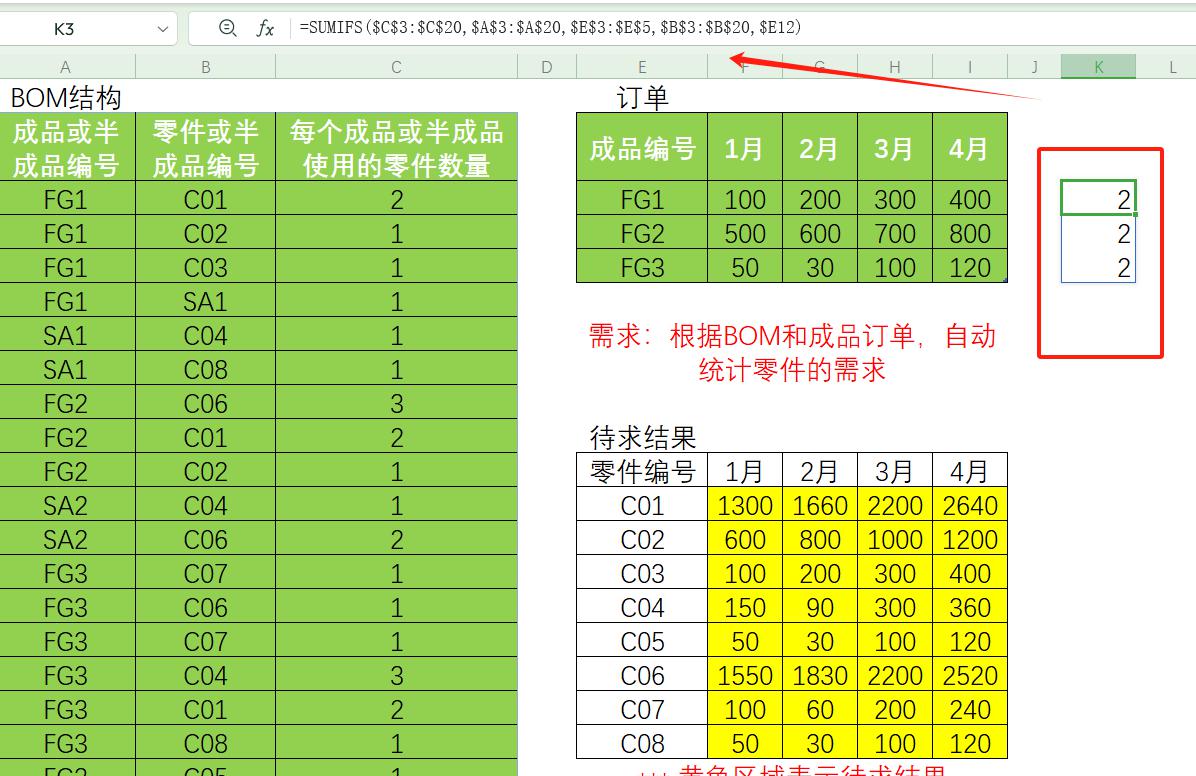Click header cell 成品或半成品编号
This screenshot has height=776, width=1196.
(x=67, y=147)
